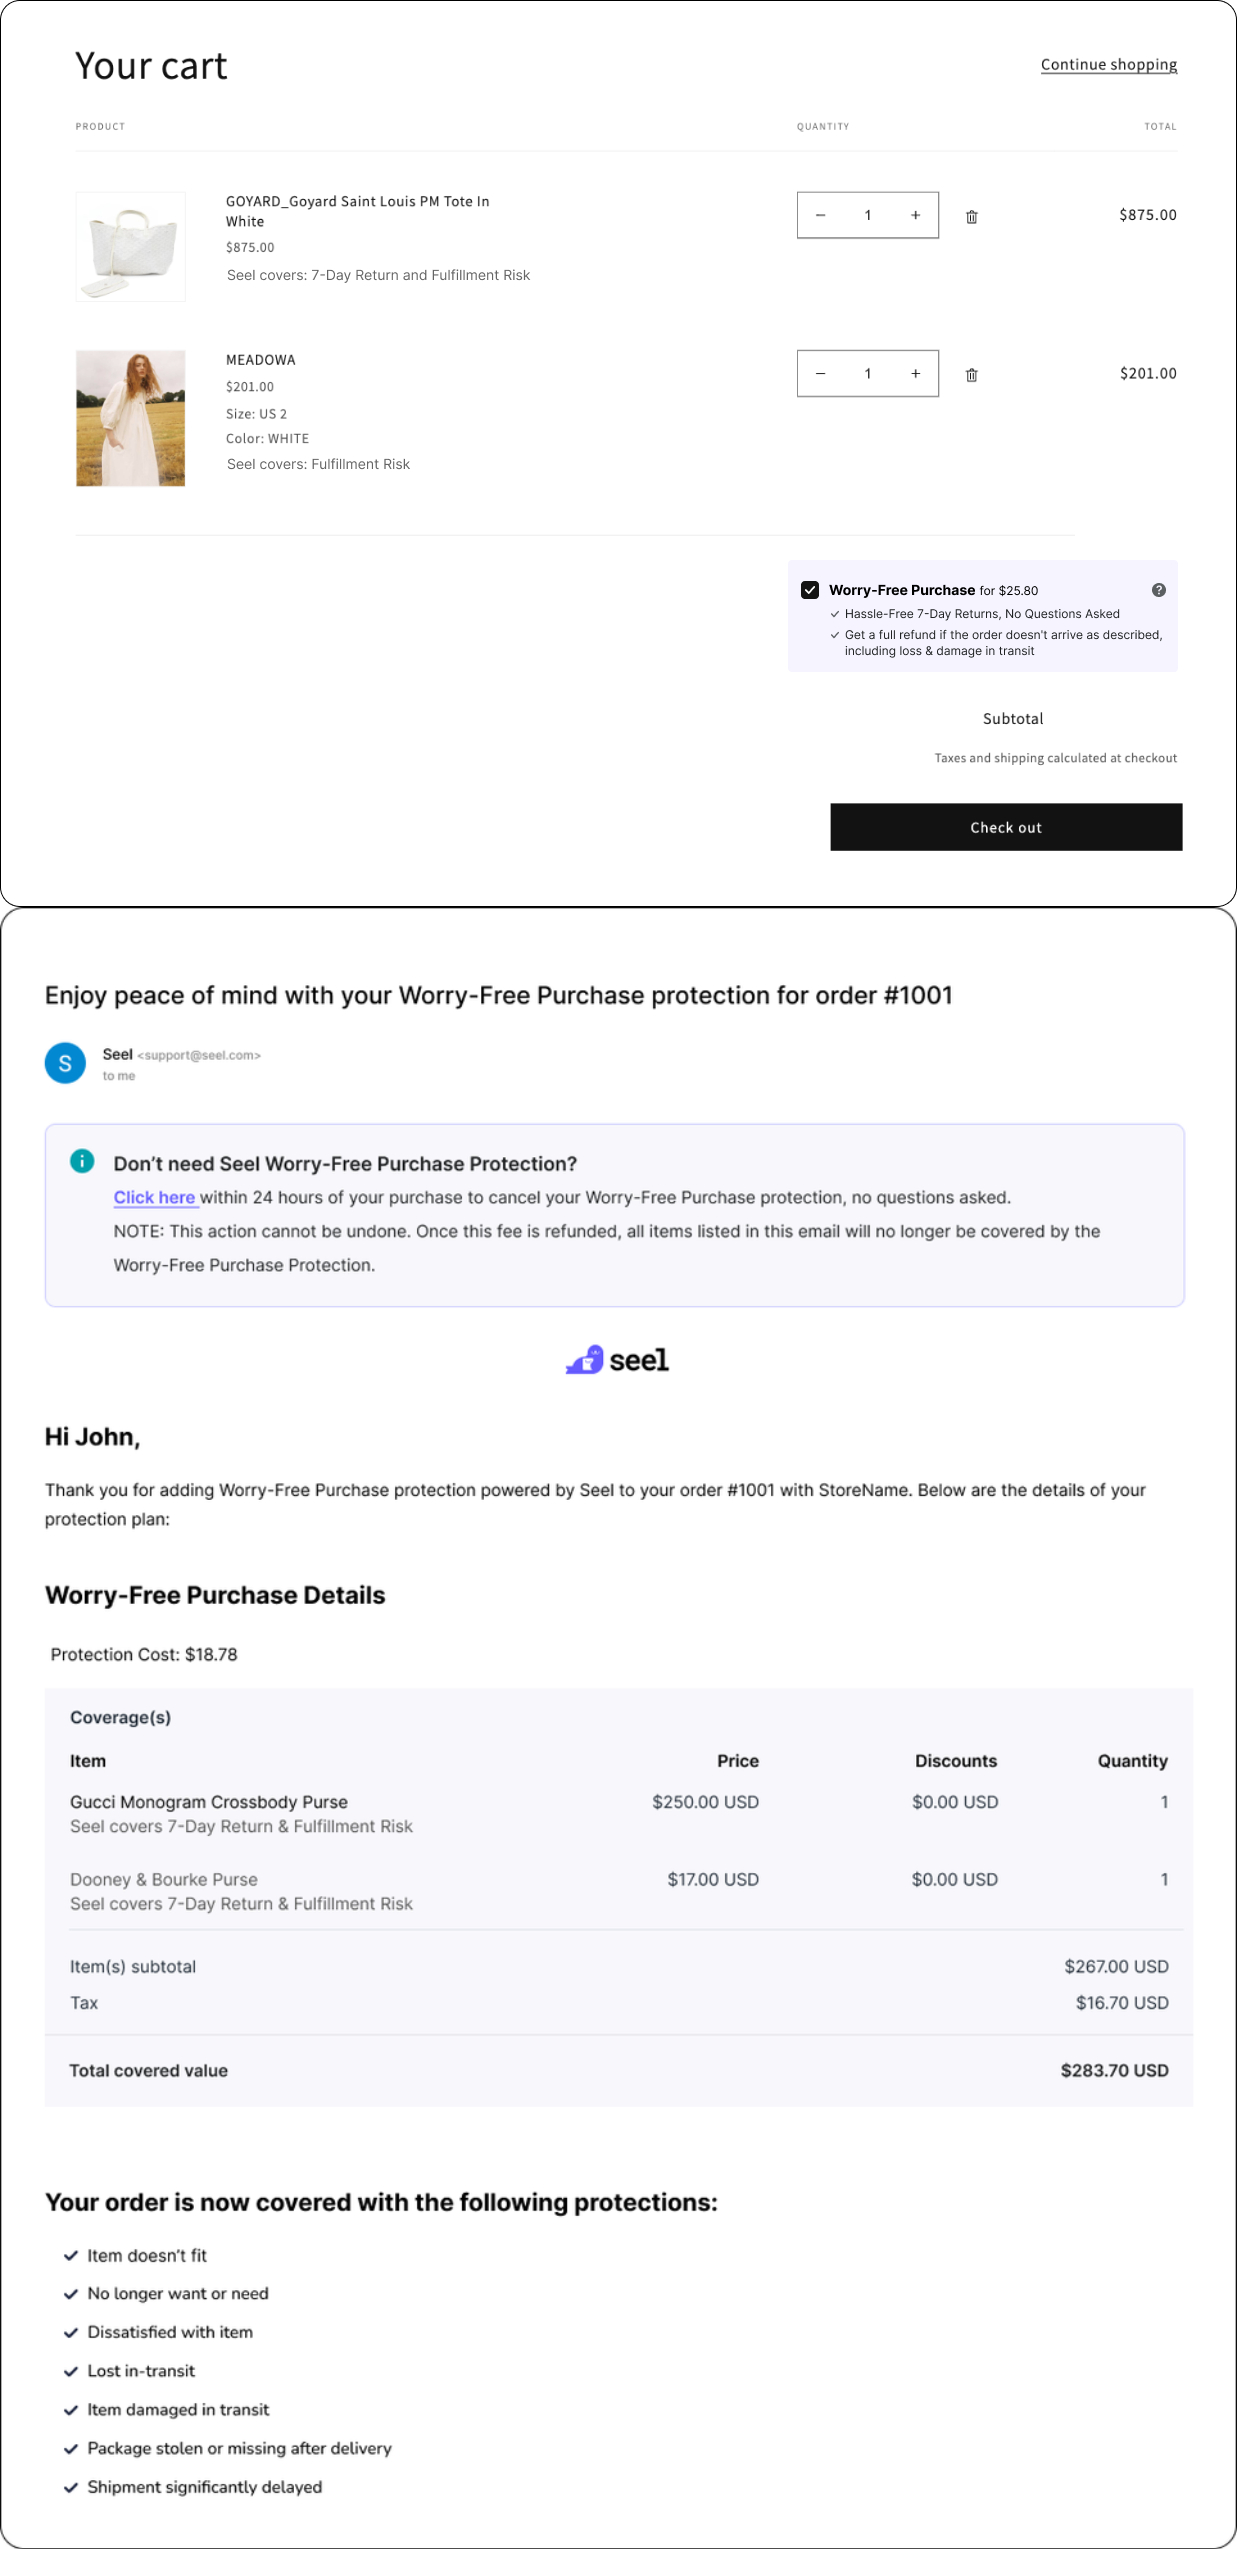
Task: Click the Goyard tote quantity field
Action: point(867,215)
